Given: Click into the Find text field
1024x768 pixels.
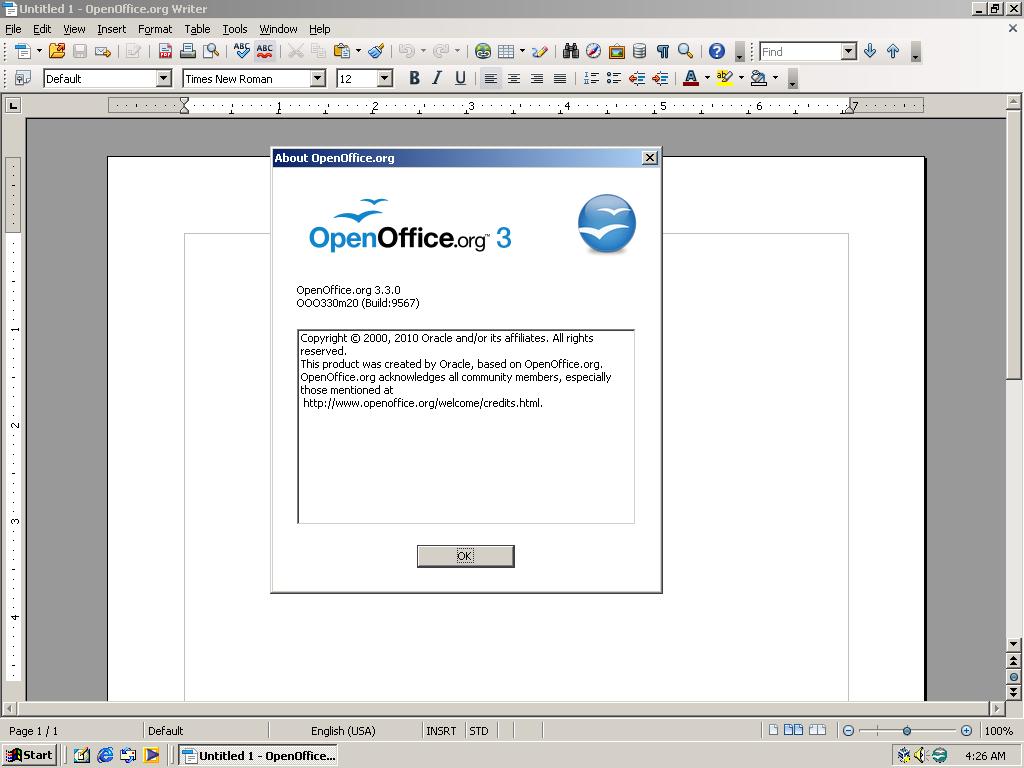Looking at the screenshot, I should click(801, 52).
